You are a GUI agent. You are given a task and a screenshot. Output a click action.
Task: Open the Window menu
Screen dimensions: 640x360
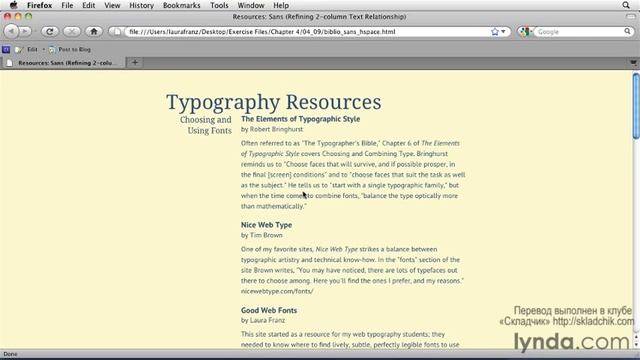click(x=251, y=5)
